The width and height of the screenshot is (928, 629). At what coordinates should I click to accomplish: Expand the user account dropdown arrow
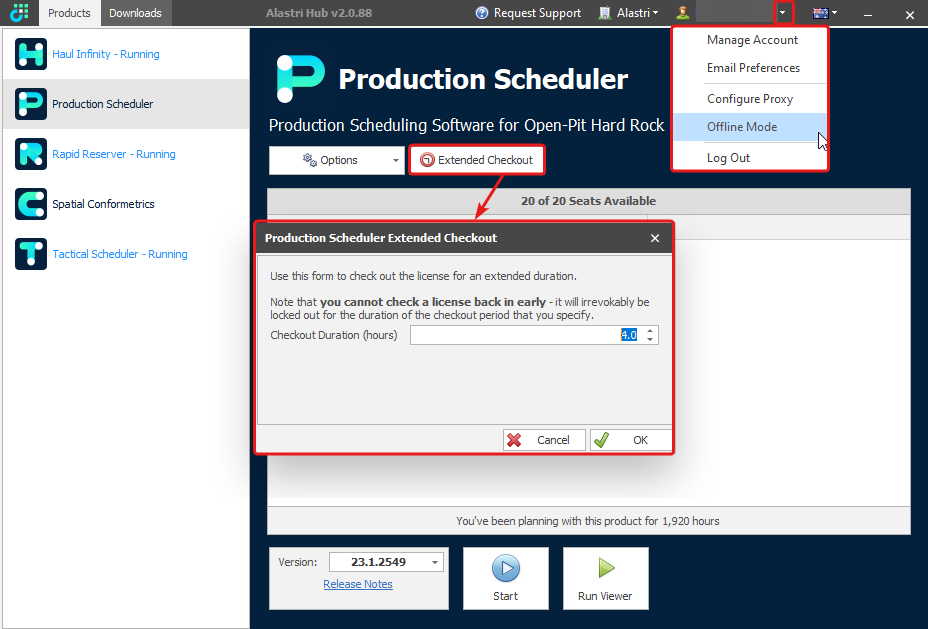tap(782, 12)
